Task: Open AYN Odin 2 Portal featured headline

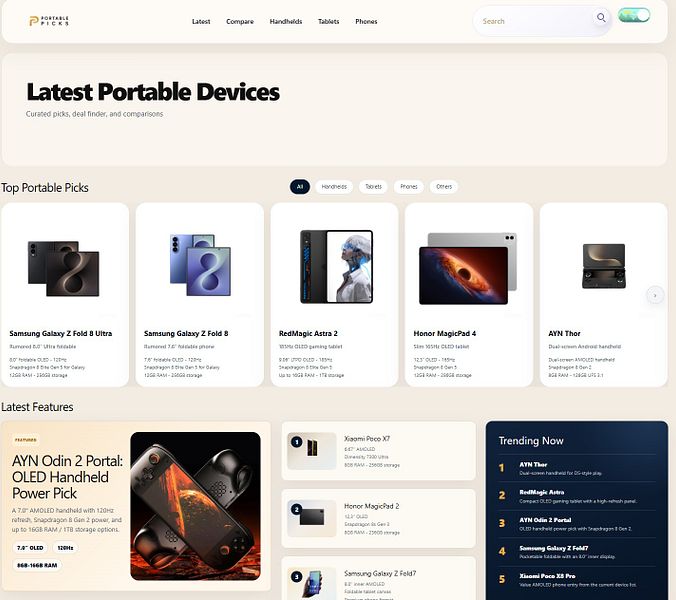Action: pos(67,477)
